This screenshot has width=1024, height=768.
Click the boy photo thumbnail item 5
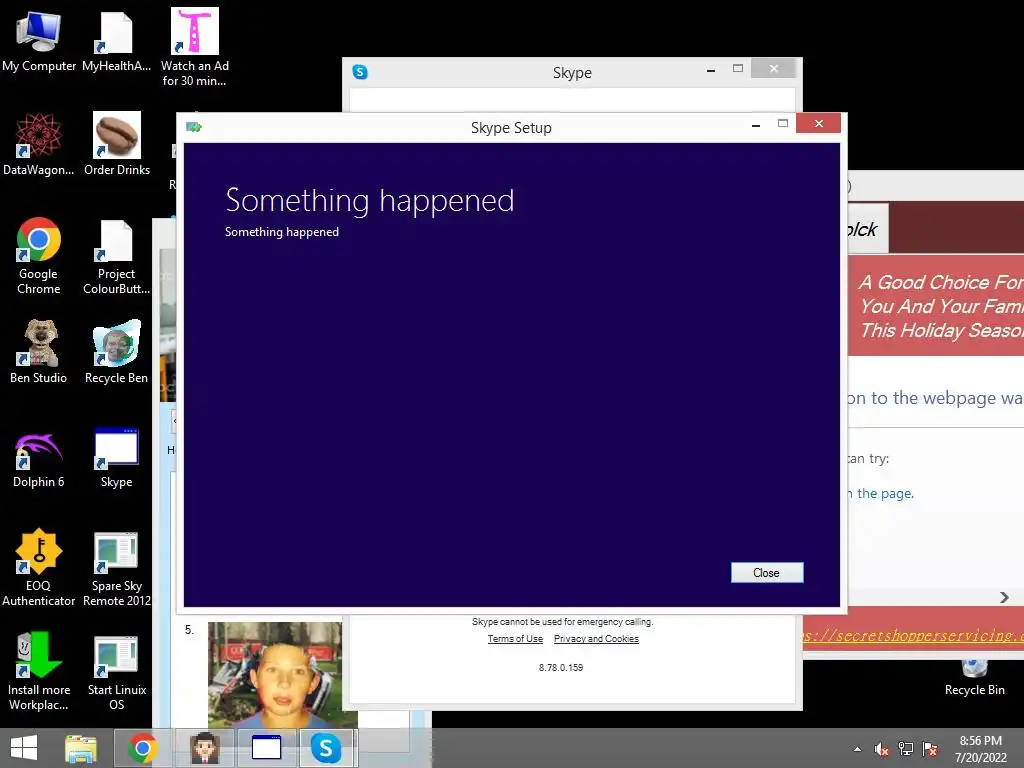click(275, 675)
